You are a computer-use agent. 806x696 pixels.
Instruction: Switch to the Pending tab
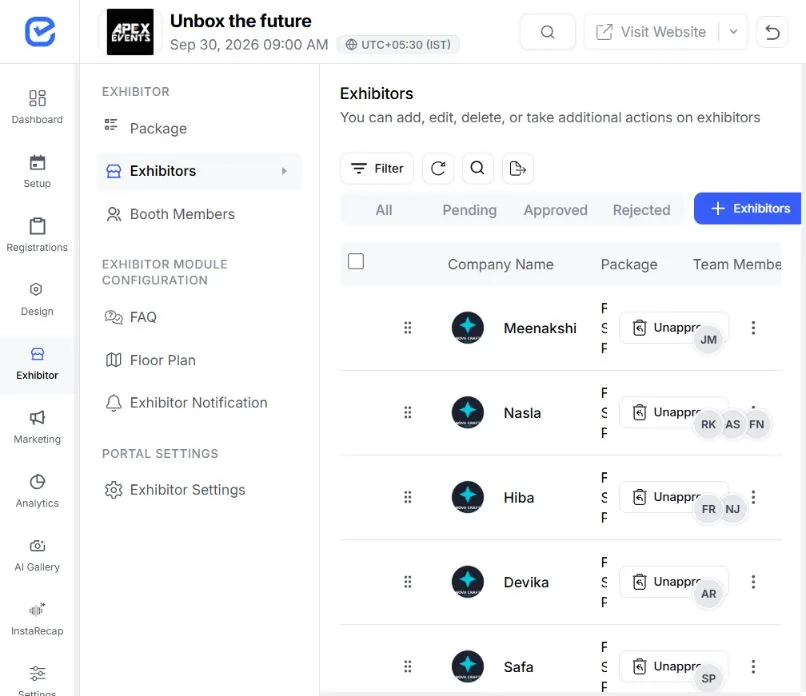coord(469,210)
